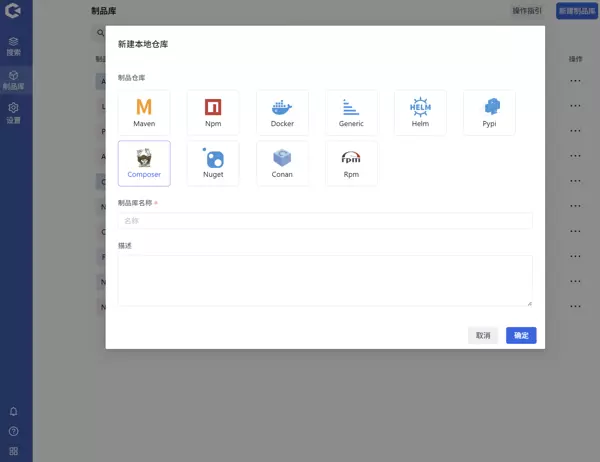Viewport: 600px width, 462px height.
Task: Open 制品库 in the left sidebar
Action: (x=14, y=80)
